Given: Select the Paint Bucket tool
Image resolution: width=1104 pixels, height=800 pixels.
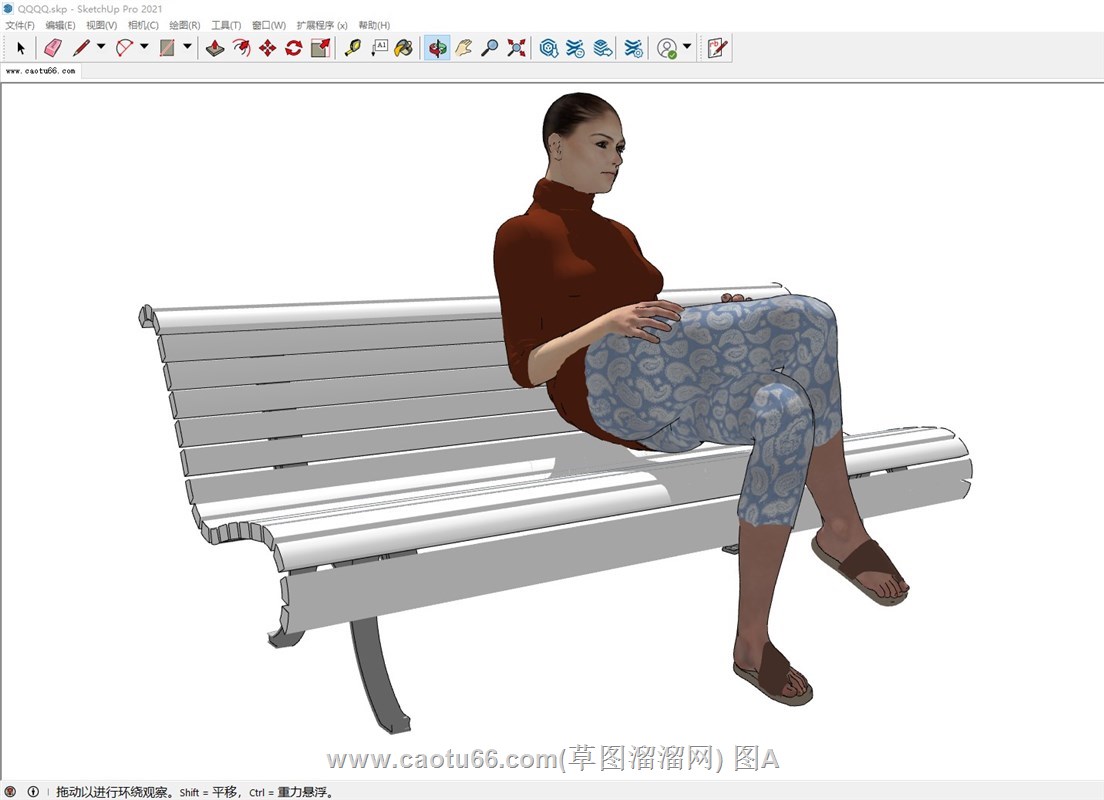Looking at the screenshot, I should (x=403, y=48).
